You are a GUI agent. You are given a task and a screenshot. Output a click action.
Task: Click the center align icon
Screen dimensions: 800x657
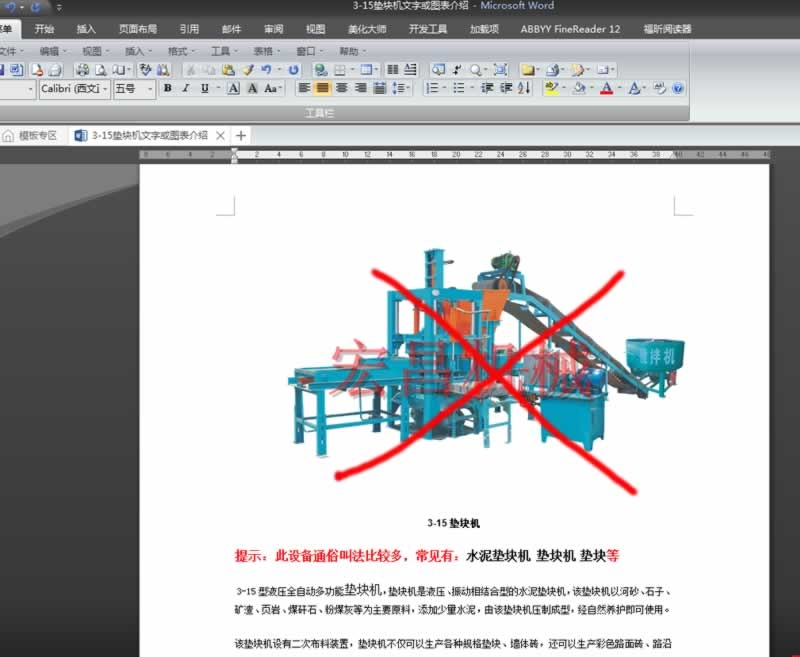[323, 89]
